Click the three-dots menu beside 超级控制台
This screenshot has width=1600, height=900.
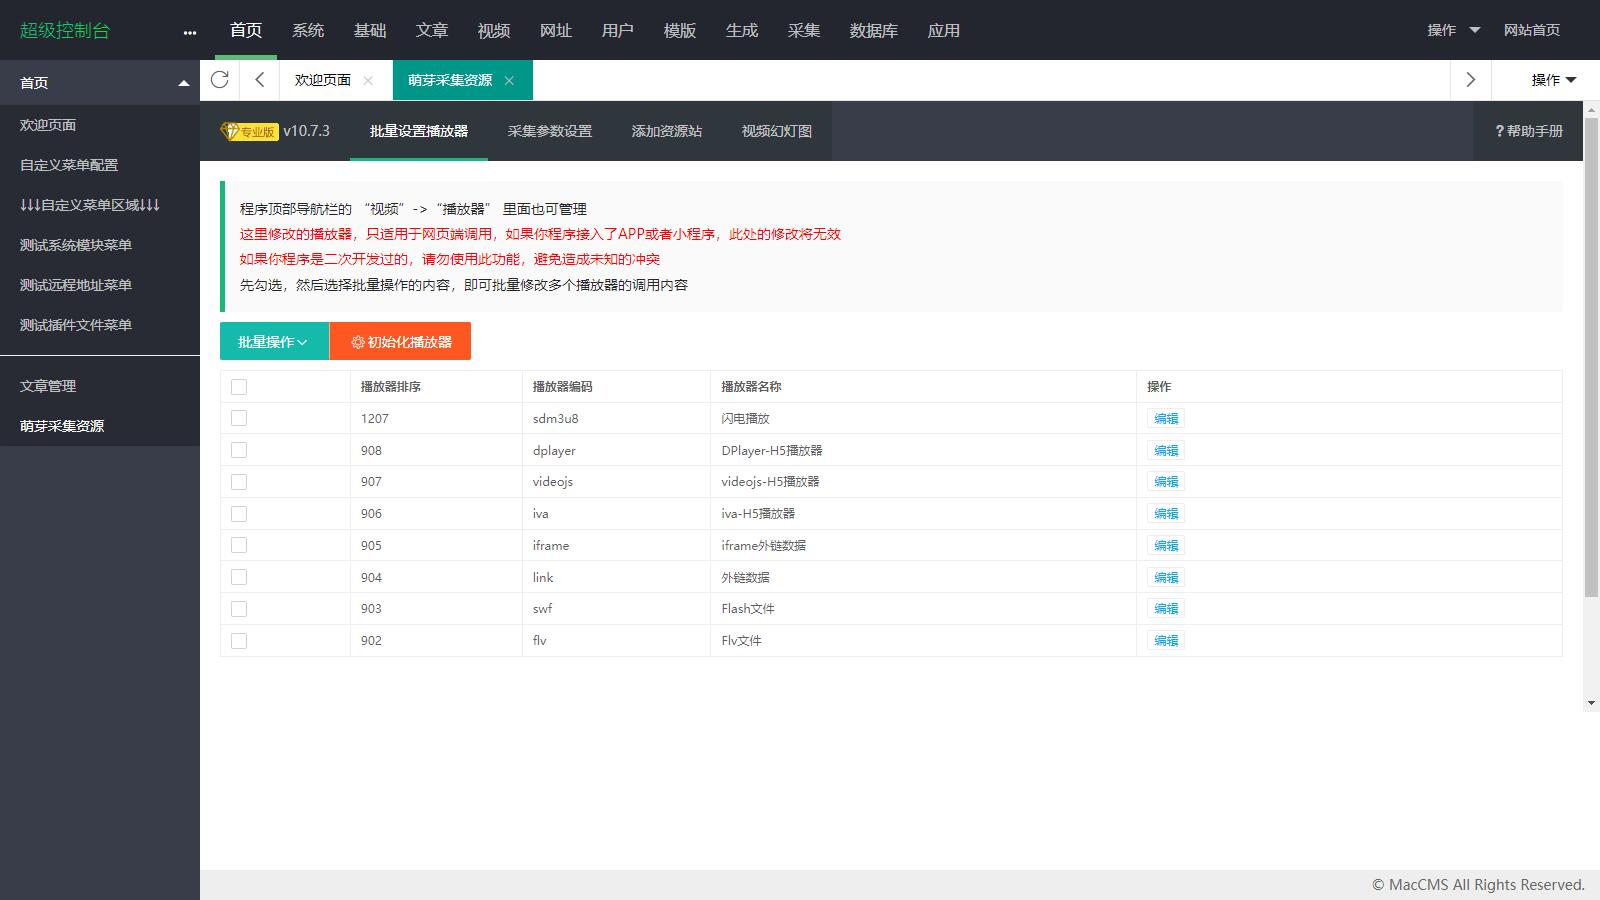pyautogui.click(x=190, y=32)
